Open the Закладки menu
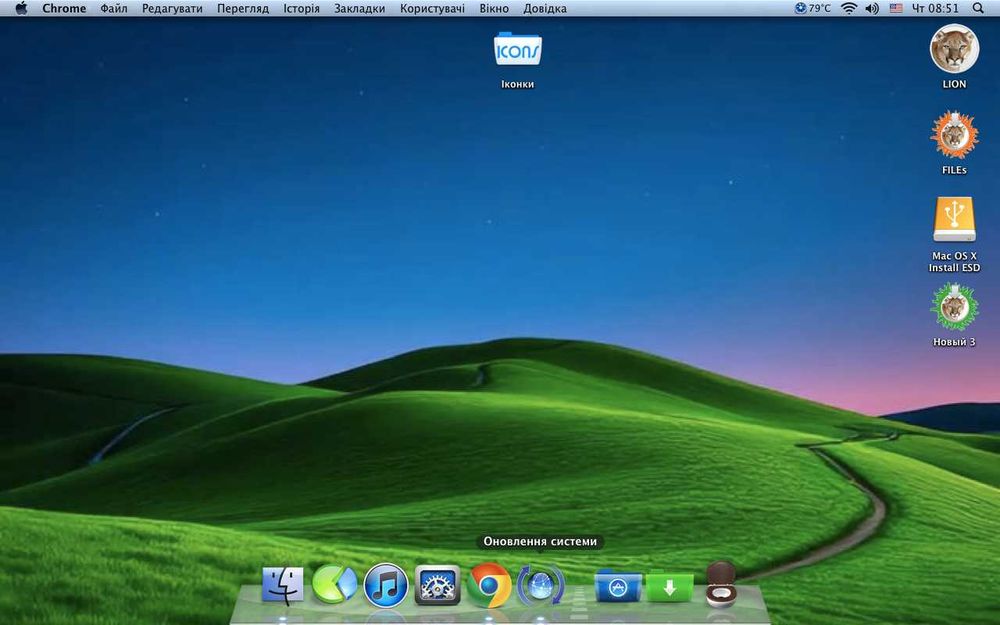Image resolution: width=1000 pixels, height=625 pixels. tap(360, 8)
